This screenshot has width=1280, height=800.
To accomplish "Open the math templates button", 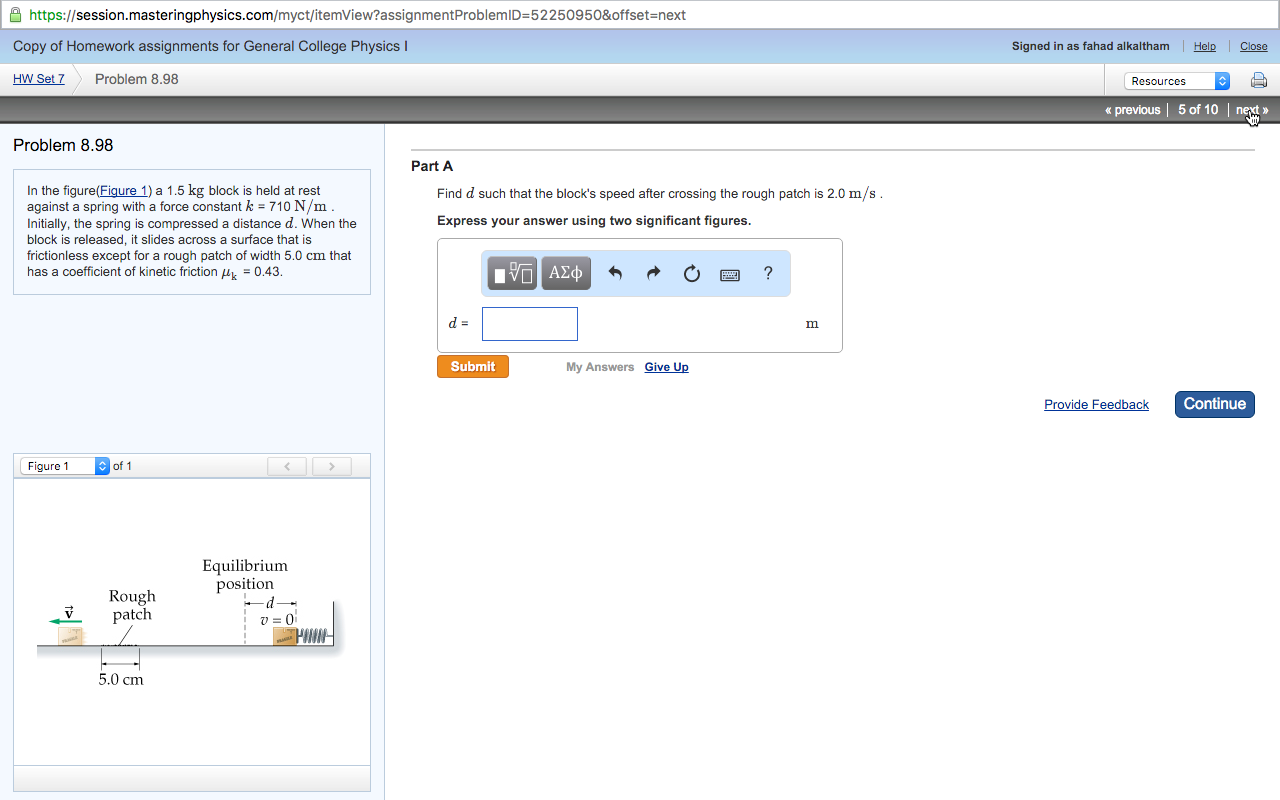I will (512, 273).
